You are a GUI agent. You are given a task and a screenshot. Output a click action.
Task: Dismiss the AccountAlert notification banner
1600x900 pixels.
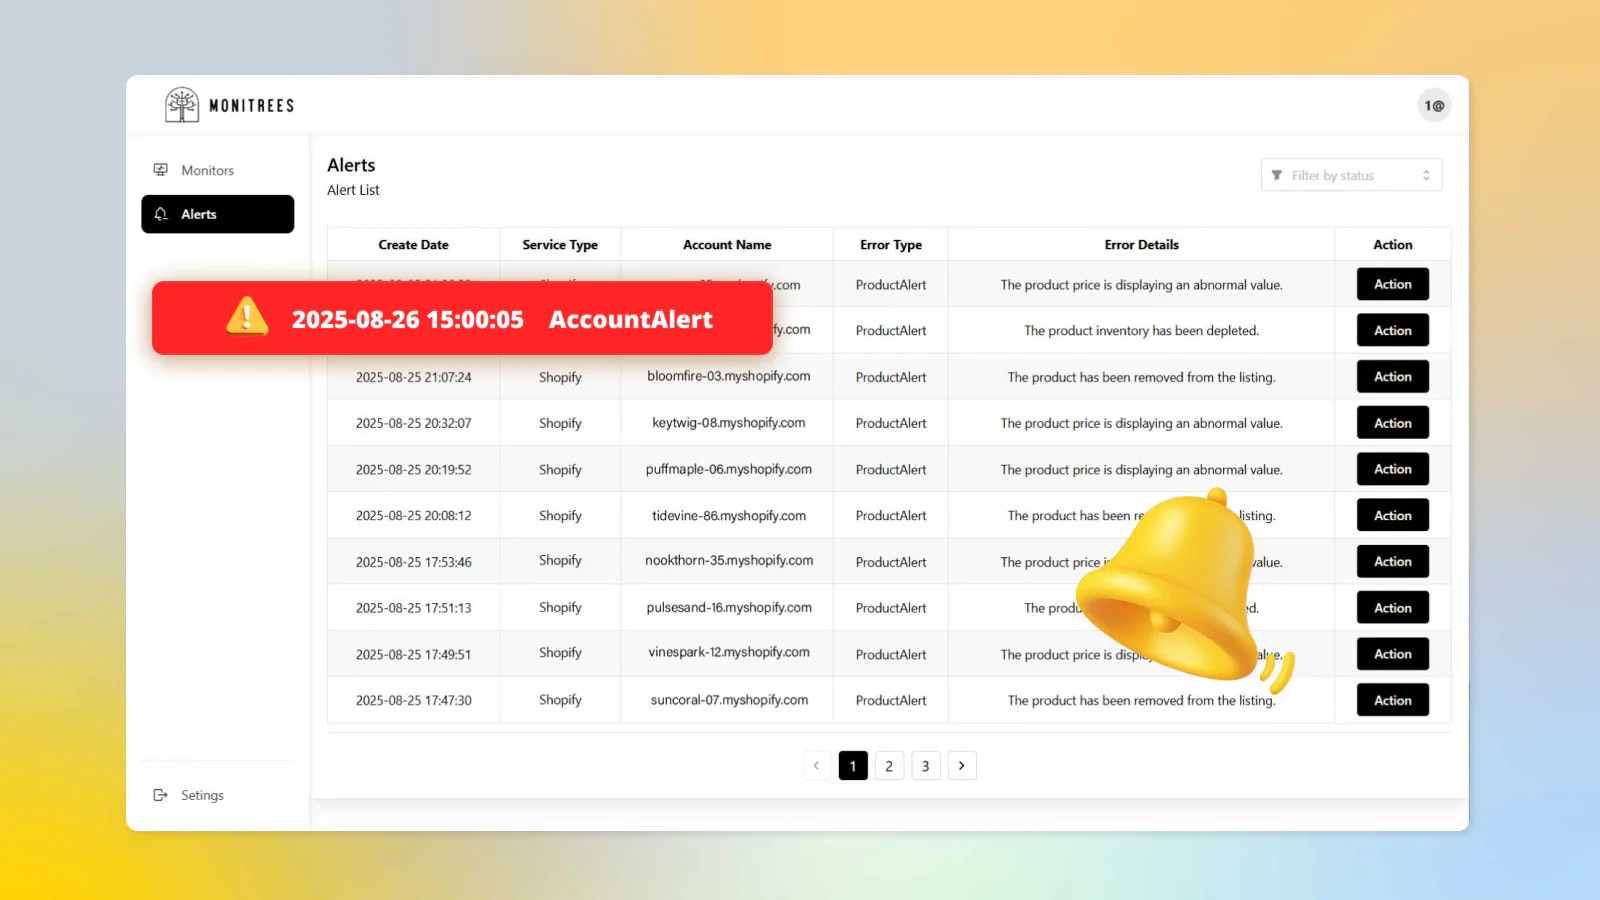click(462, 318)
